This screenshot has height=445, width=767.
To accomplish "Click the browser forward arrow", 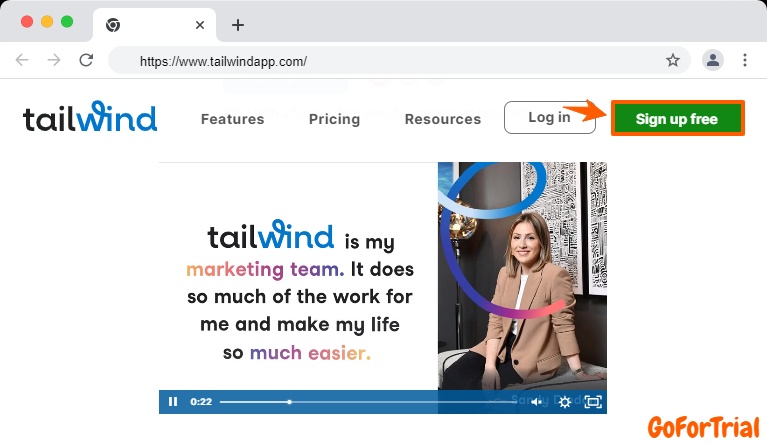I will click(x=54, y=60).
